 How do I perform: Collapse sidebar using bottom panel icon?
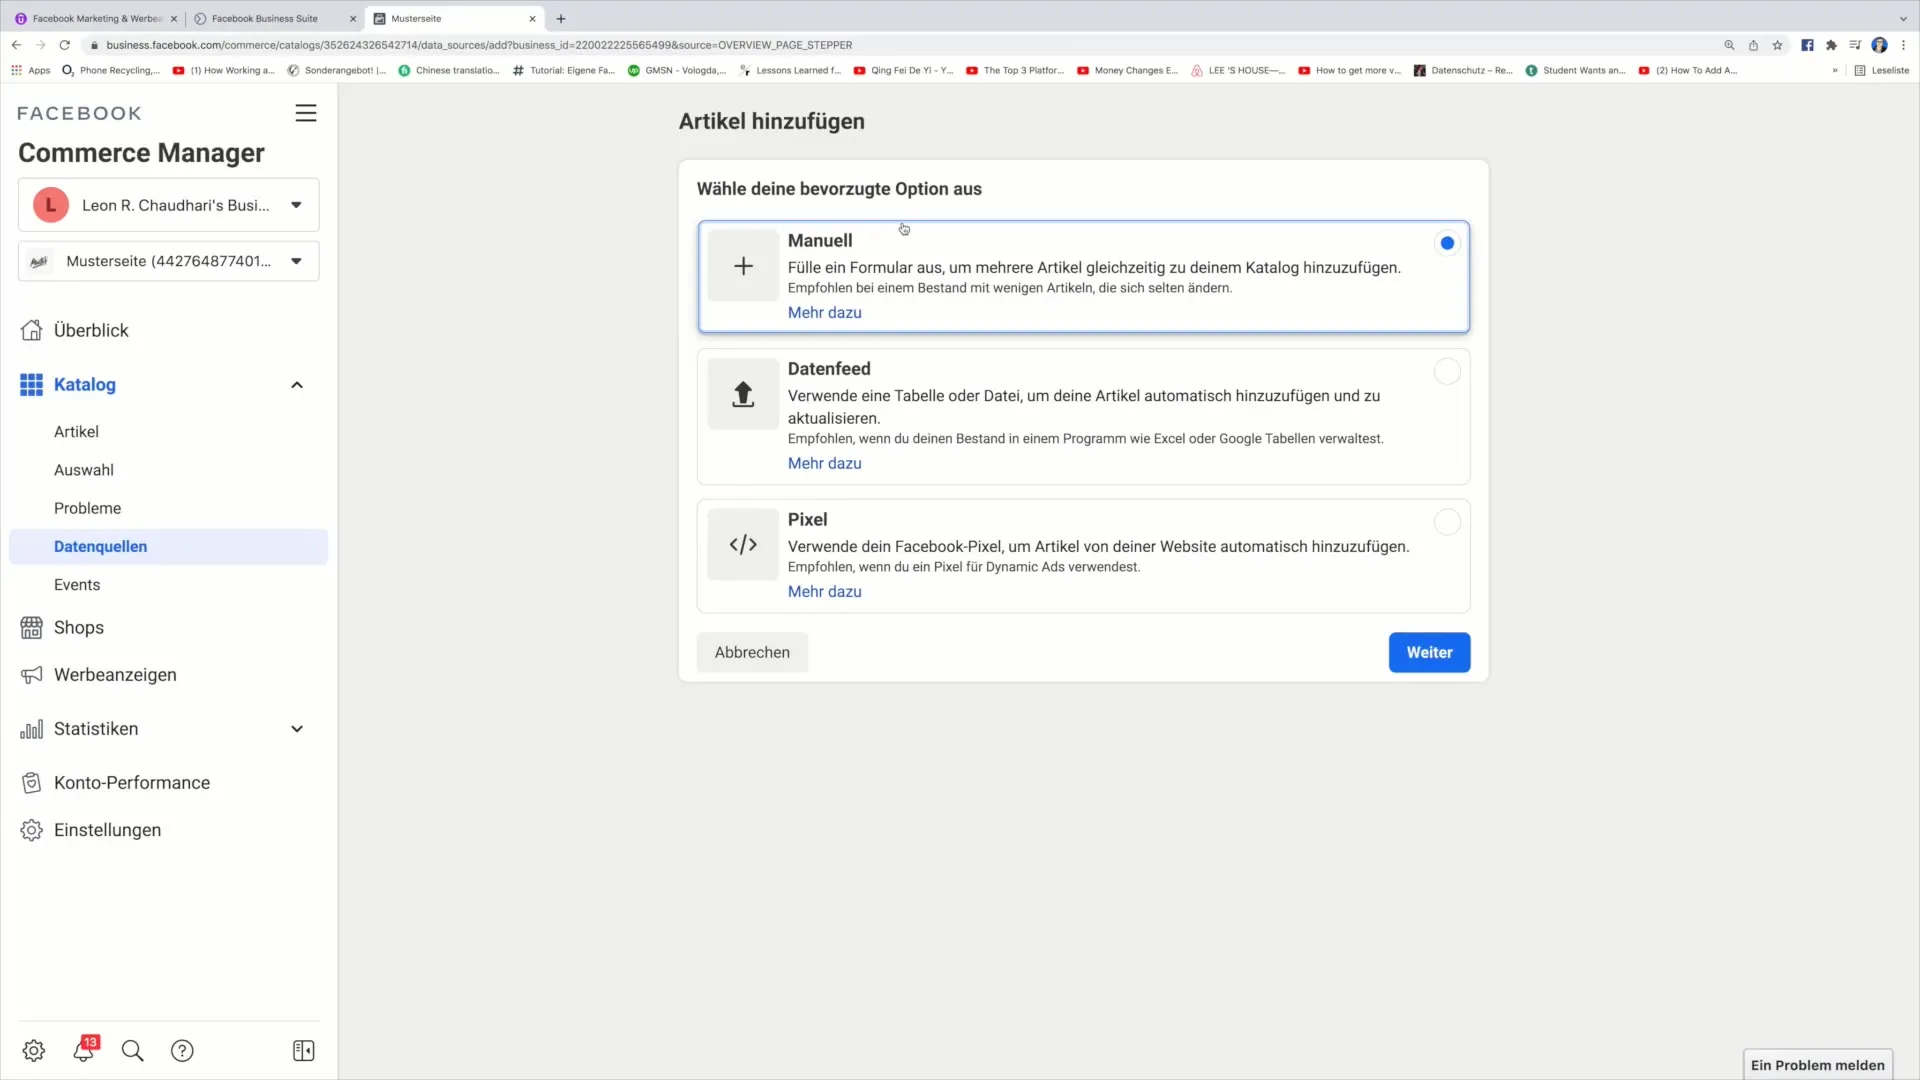[x=304, y=1050]
